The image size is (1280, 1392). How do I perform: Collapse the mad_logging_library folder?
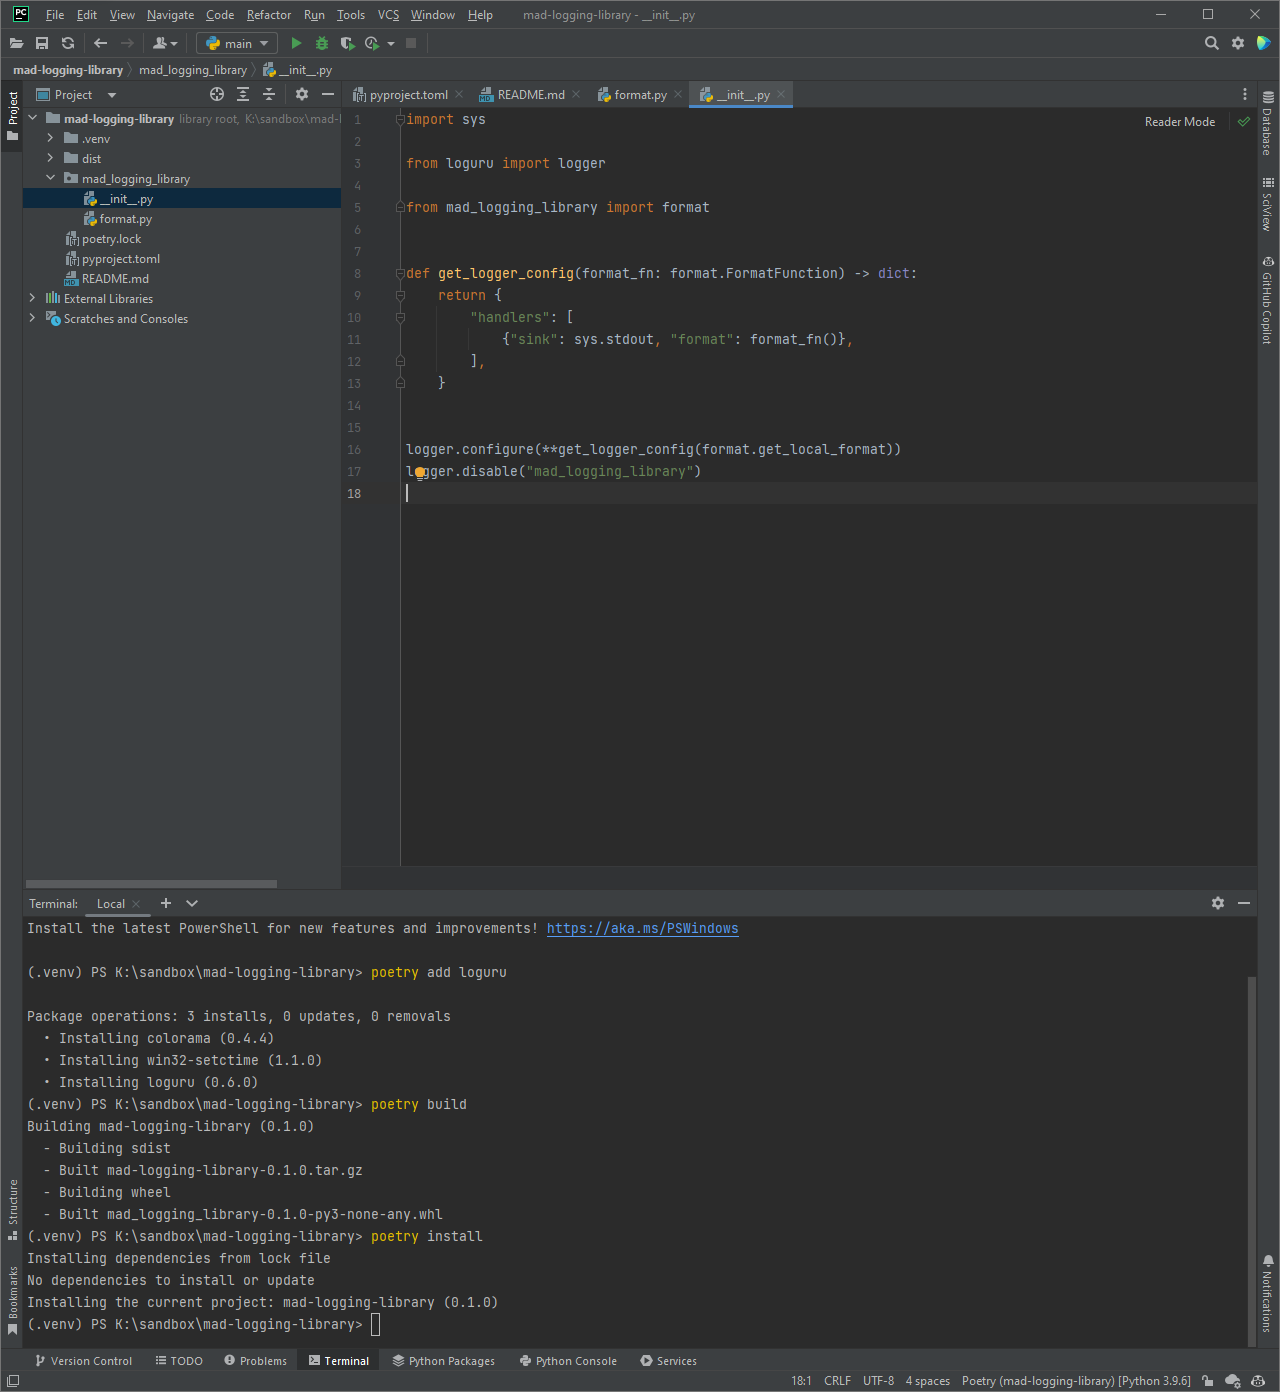[49, 178]
